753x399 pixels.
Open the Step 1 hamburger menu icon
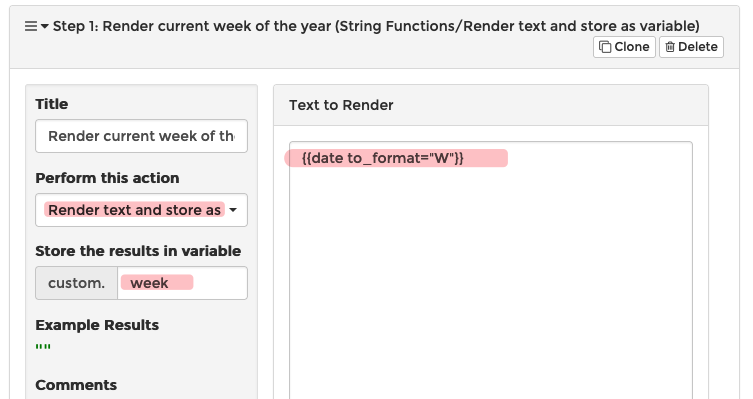31,26
